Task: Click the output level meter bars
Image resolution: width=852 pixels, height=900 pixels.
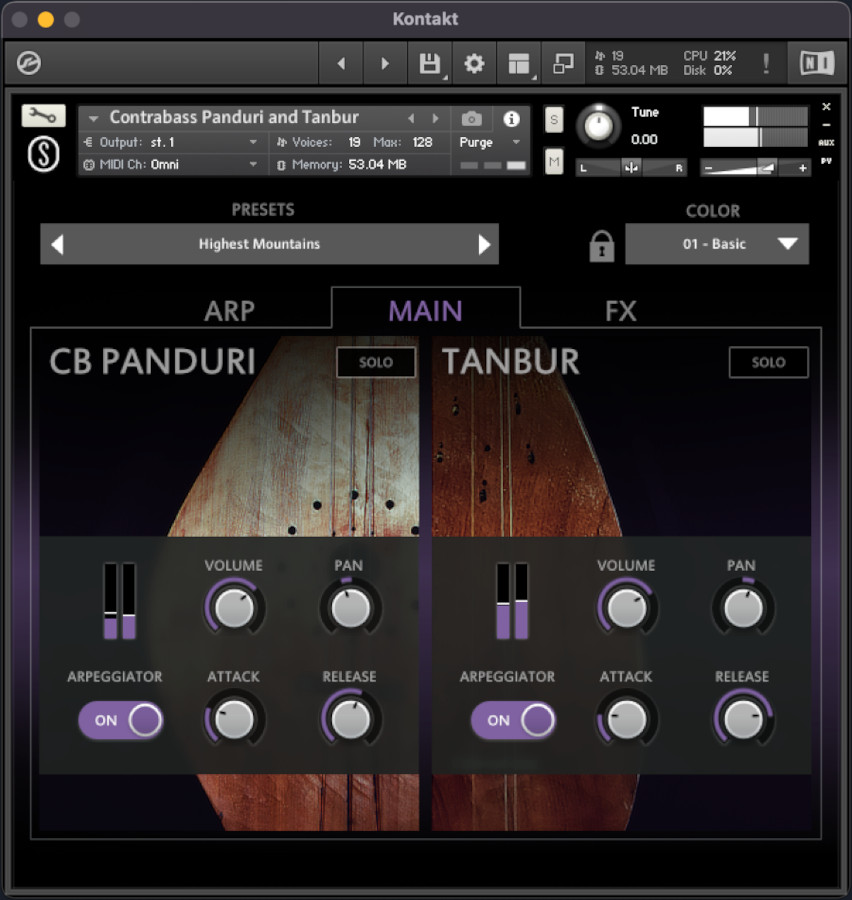Action: (755, 126)
